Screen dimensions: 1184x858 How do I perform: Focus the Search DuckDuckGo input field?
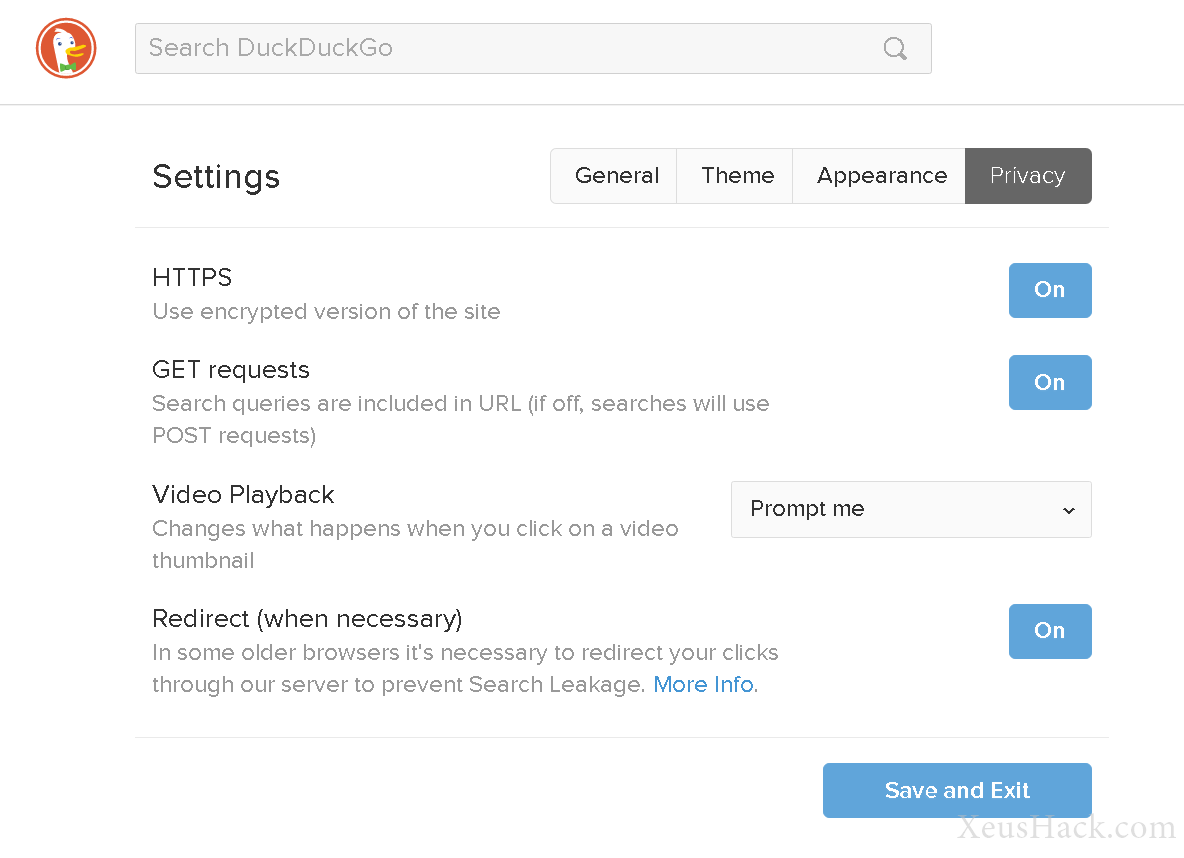[x=533, y=48]
